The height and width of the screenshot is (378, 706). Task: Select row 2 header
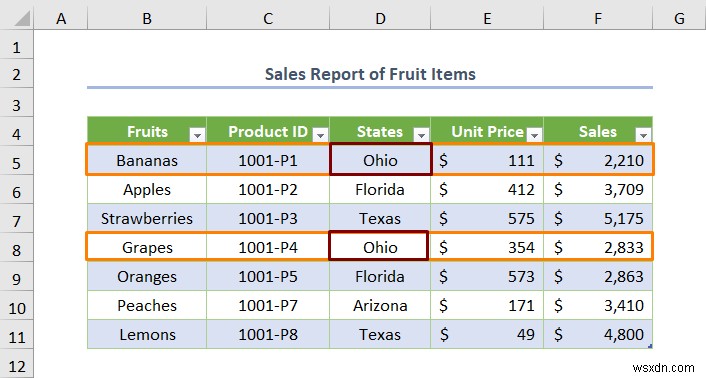pos(17,74)
